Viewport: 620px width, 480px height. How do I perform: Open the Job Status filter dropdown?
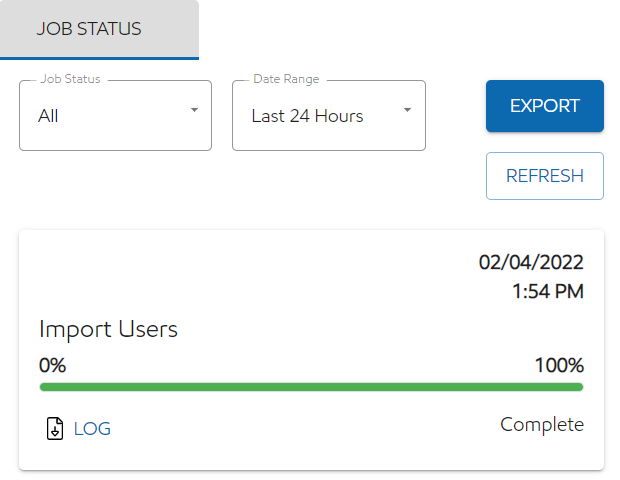click(x=115, y=116)
